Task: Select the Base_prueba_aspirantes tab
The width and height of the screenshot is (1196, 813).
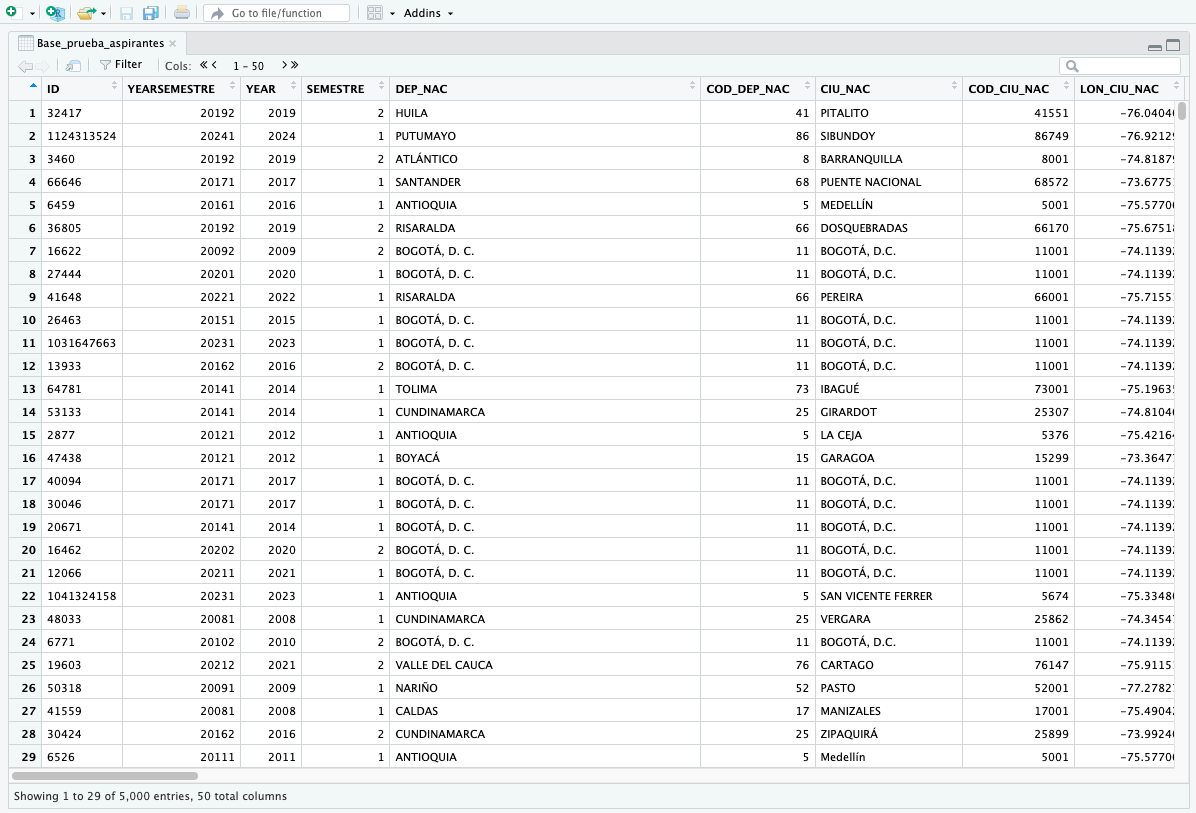Action: pos(100,43)
